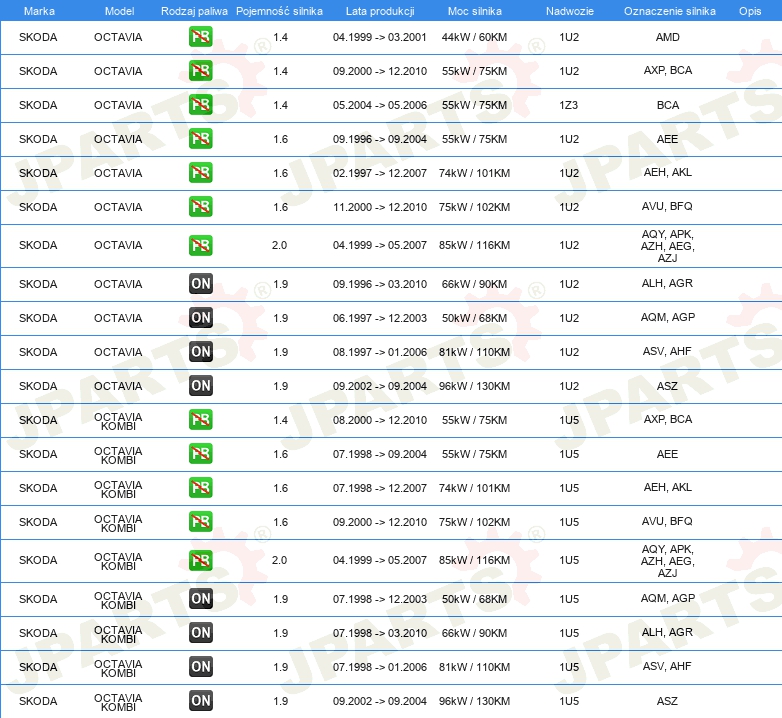The height and width of the screenshot is (718, 782).
Task: Select the 07.1998 -> 01.2006 production years cell
Action: 380,667
